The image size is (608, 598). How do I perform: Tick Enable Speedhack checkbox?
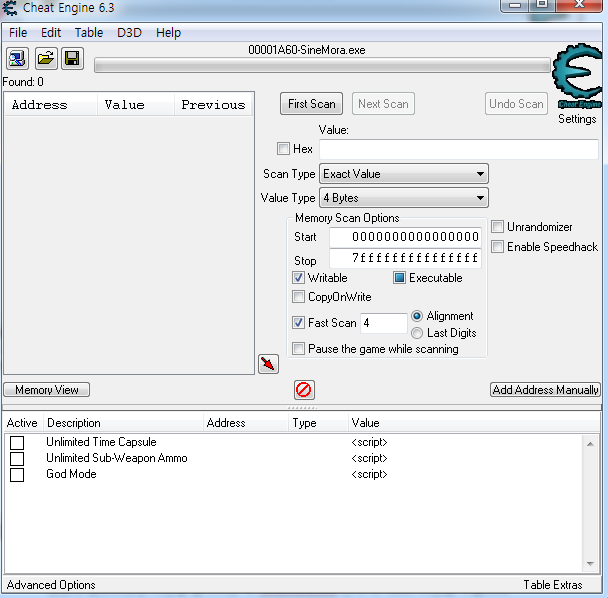tap(497, 247)
